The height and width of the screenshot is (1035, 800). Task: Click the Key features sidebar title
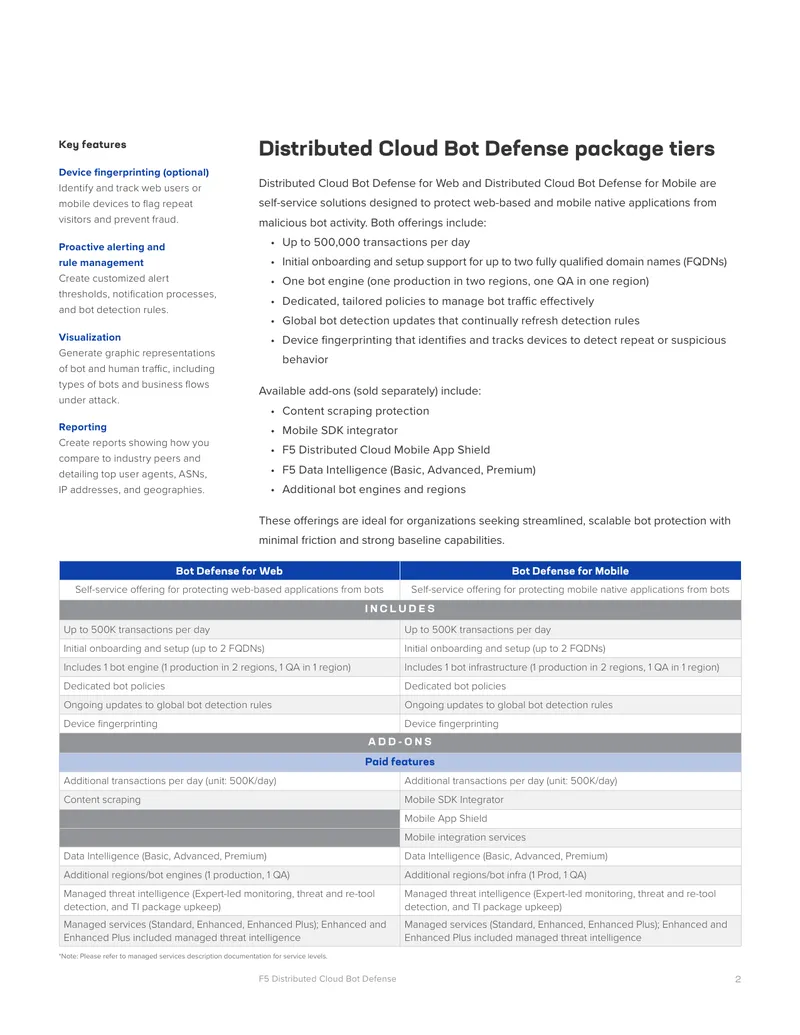click(92, 145)
